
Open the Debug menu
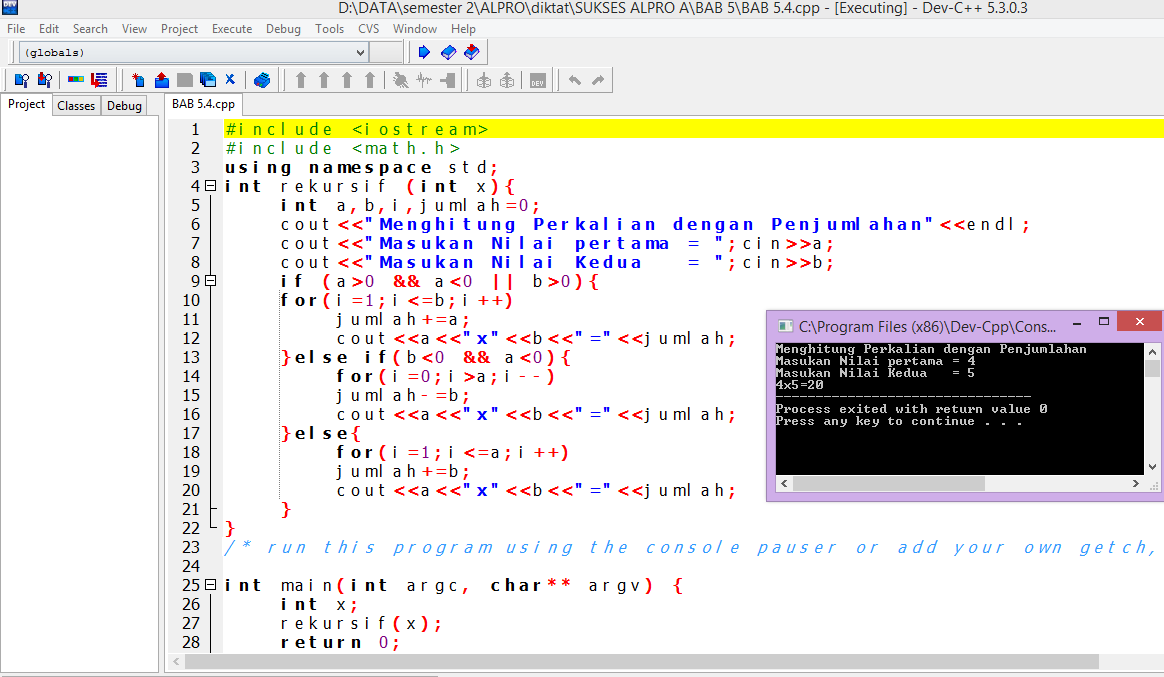coord(283,29)
